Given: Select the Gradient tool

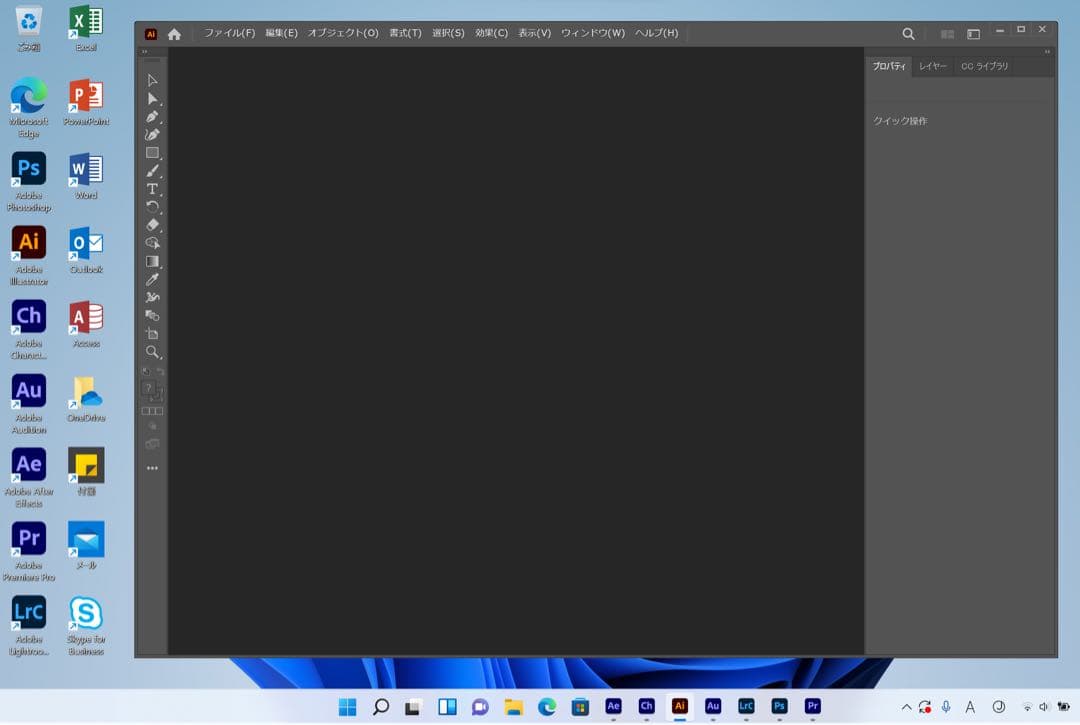Looking at the screenshot, I should pos(153,261).
